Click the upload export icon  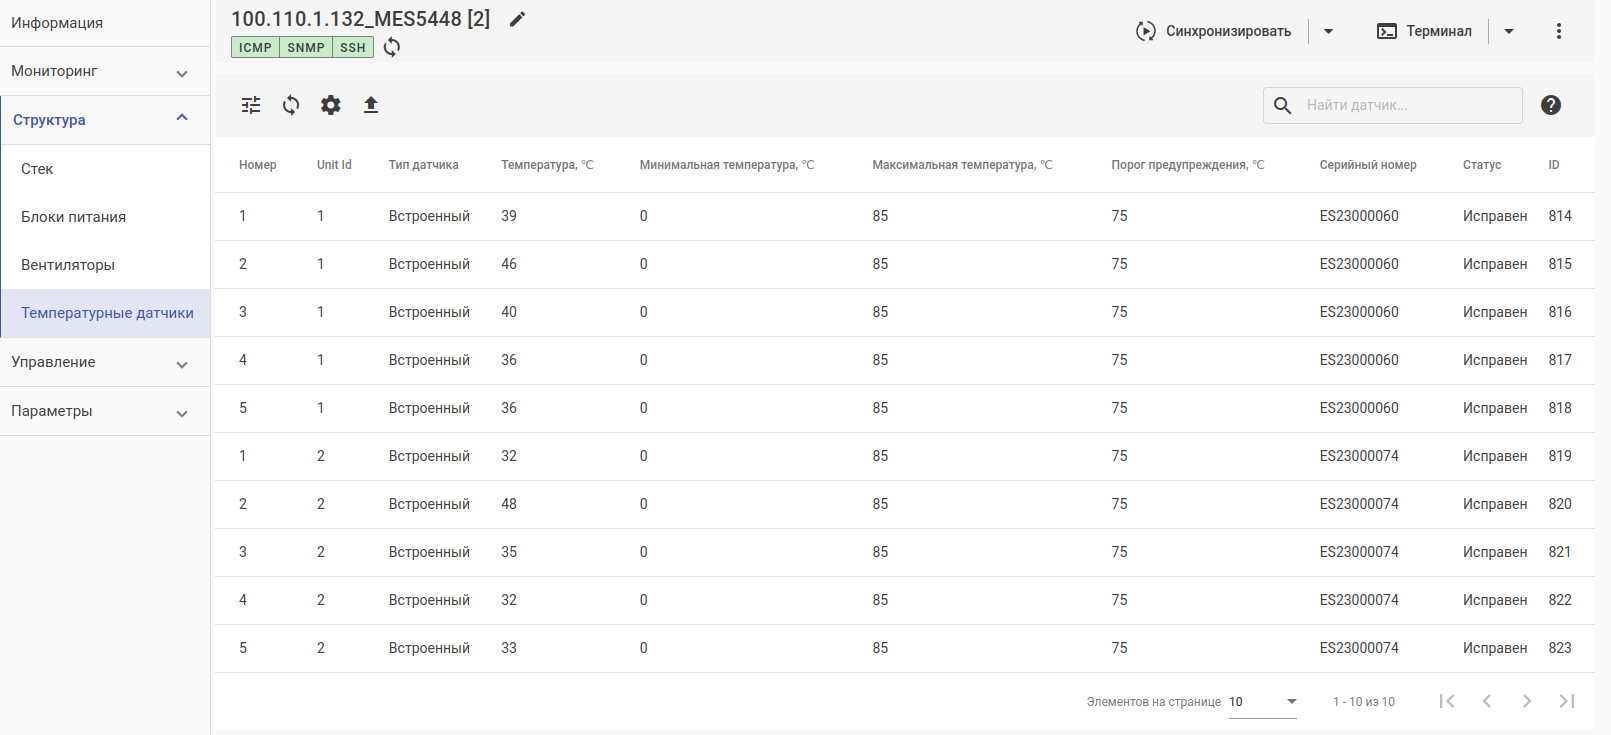(x=371, y=105)
